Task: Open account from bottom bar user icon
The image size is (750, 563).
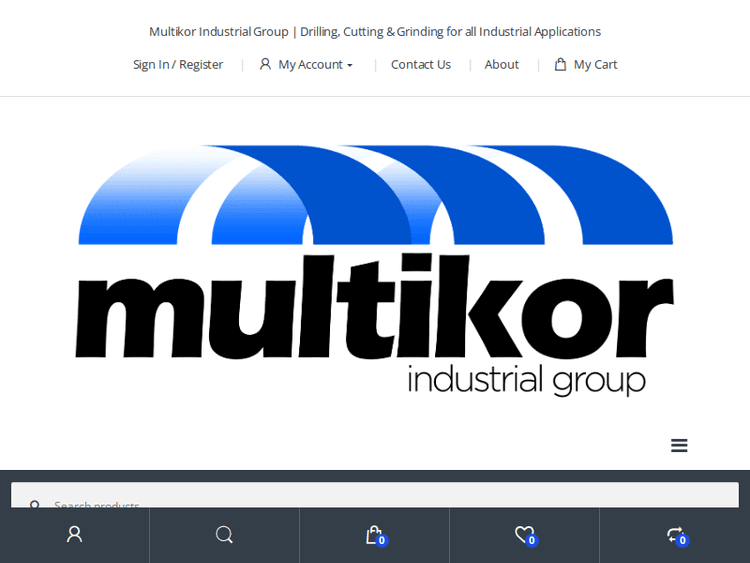Action: click(x=75, y=535)
